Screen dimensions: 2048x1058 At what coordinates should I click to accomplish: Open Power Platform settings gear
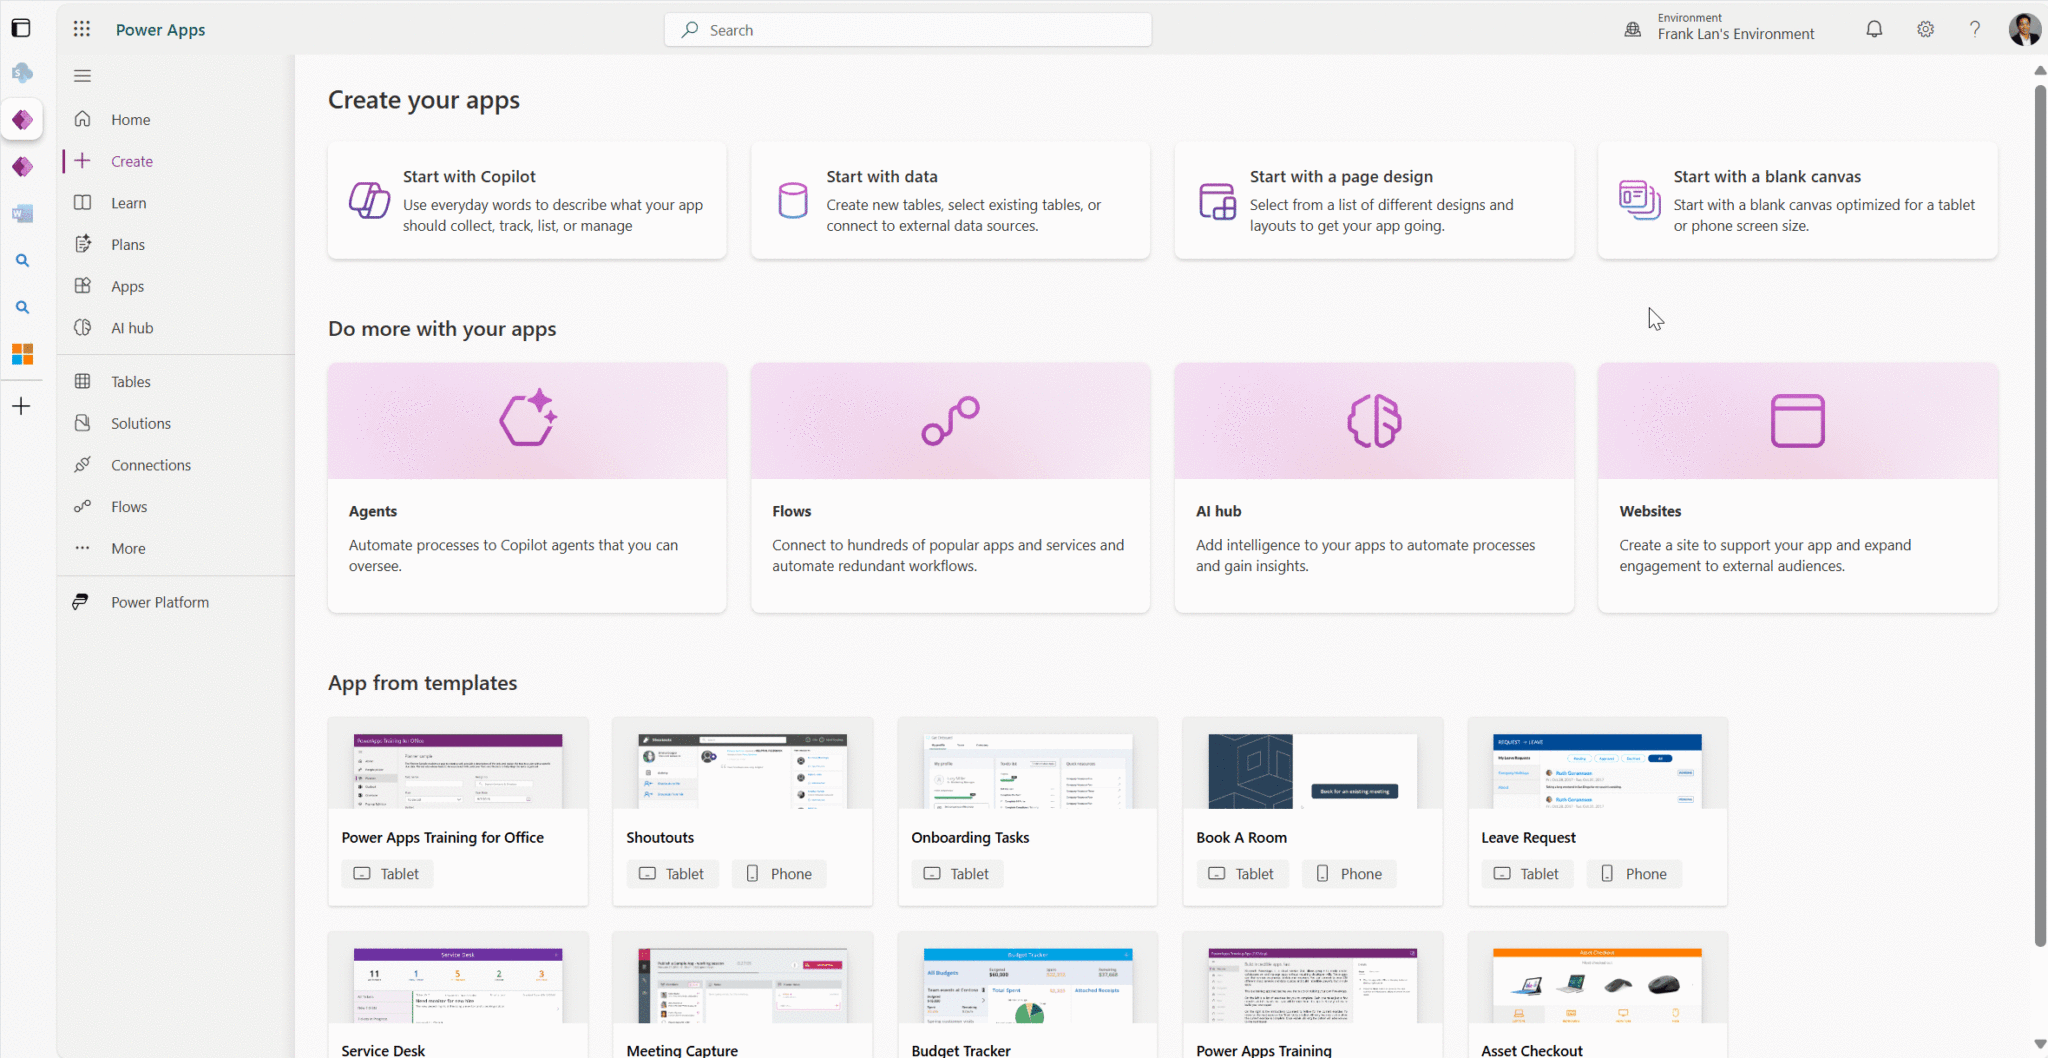coord(1925,29)
